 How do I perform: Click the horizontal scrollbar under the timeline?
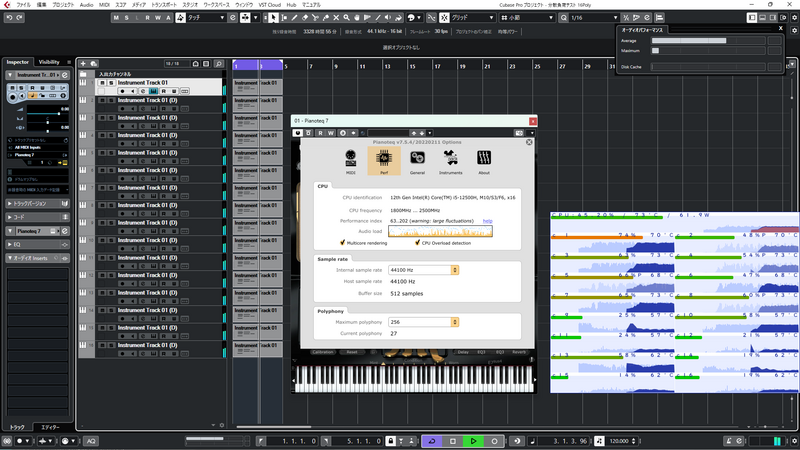[x=273, y=427]
